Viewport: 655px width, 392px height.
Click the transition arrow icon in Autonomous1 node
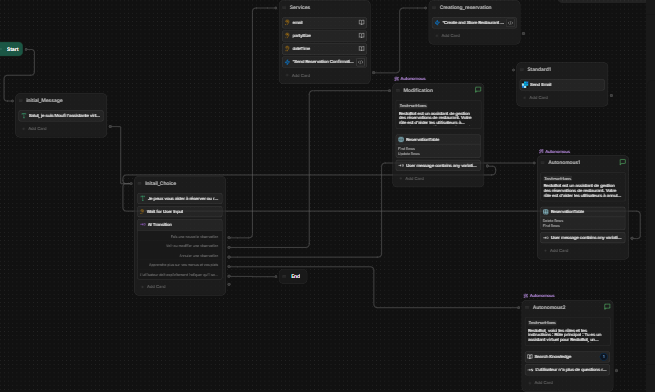point(546,237)
